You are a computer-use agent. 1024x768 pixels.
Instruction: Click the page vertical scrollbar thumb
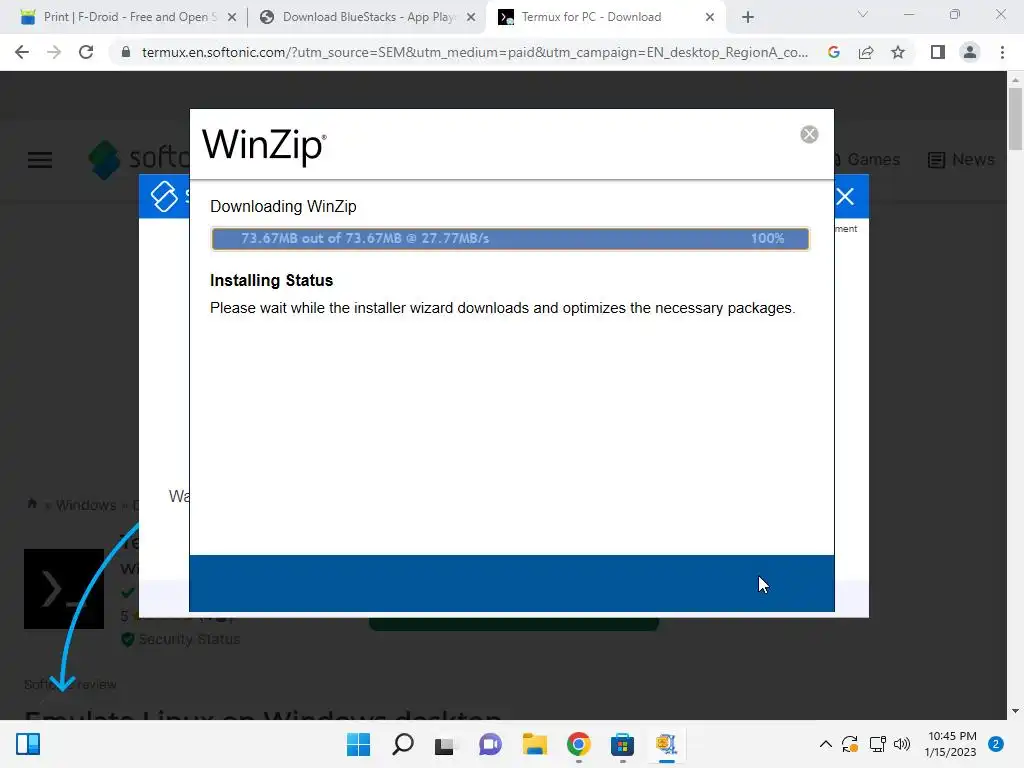point(1015,119)
